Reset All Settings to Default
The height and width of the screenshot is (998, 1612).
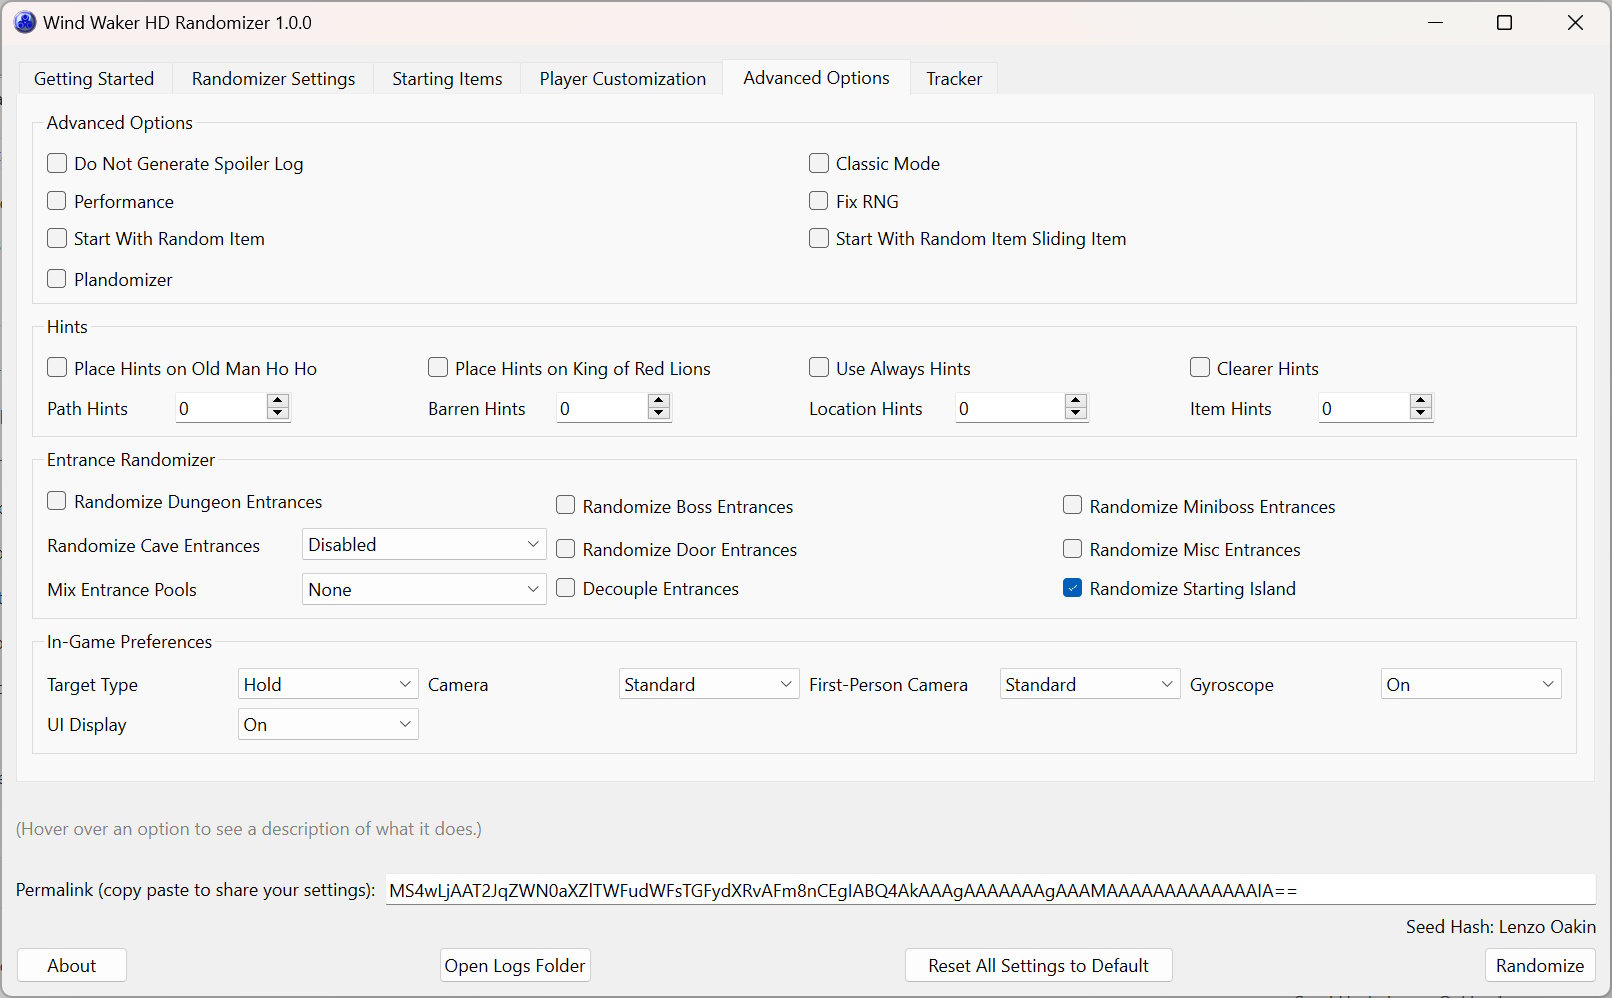click(x=1038, y=966)
